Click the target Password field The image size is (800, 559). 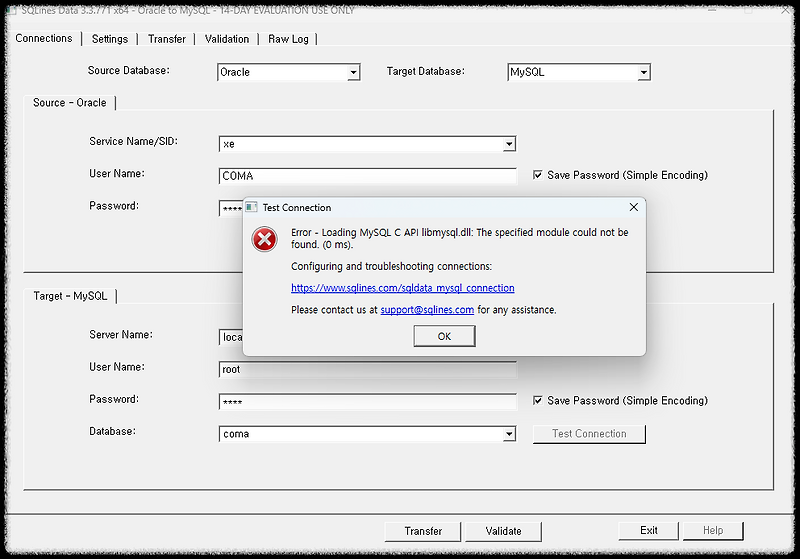click(367, 402)
